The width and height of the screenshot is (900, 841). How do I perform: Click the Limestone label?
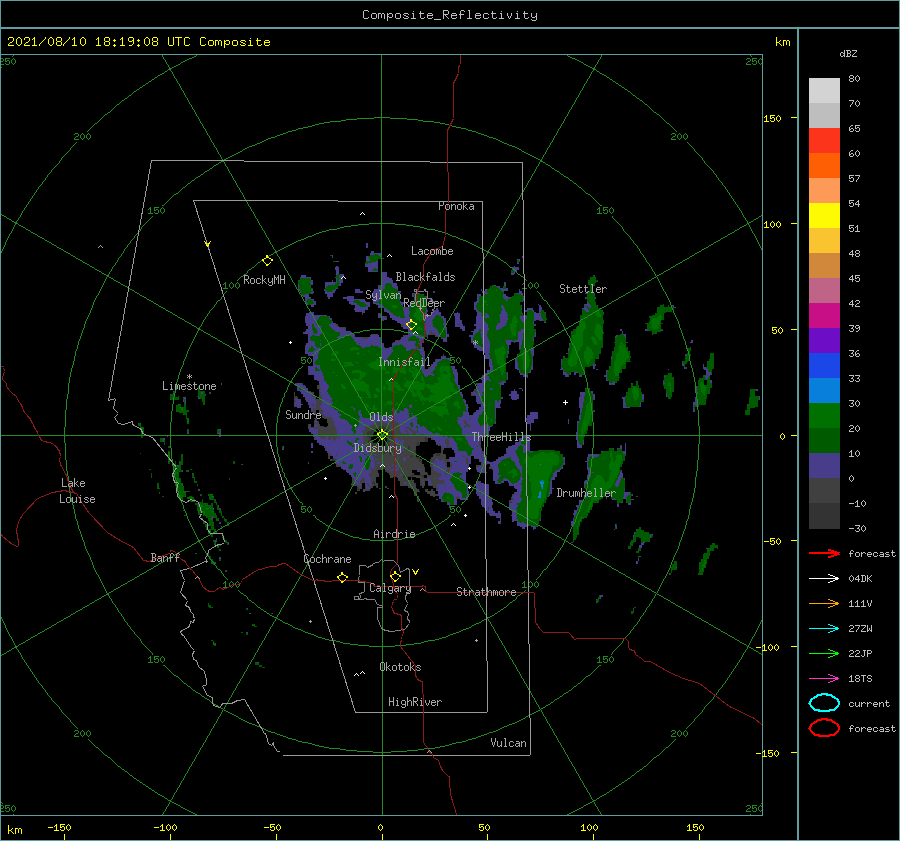tap(189, 386)
